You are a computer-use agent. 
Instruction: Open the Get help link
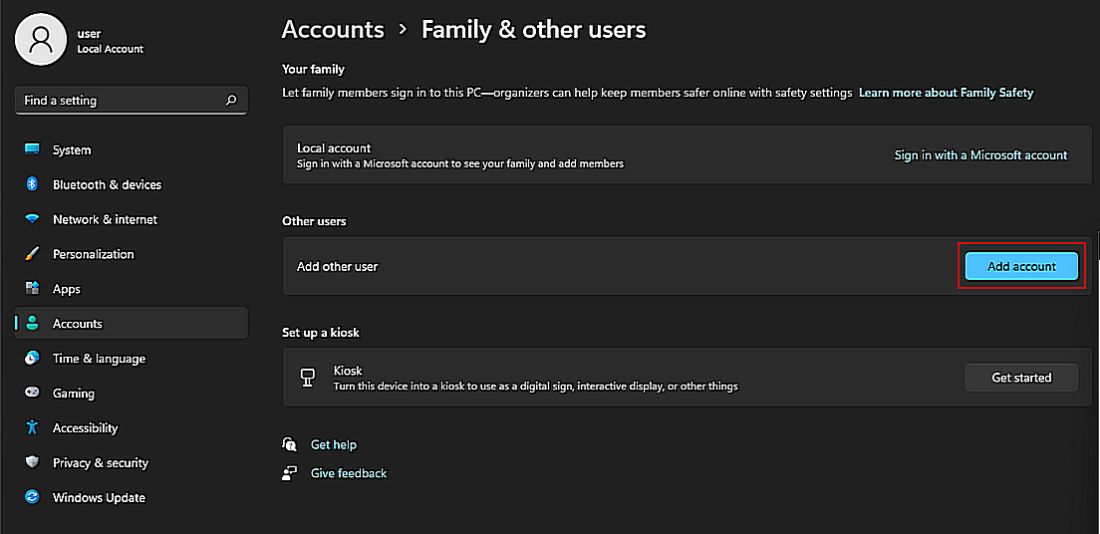[333, 444]
